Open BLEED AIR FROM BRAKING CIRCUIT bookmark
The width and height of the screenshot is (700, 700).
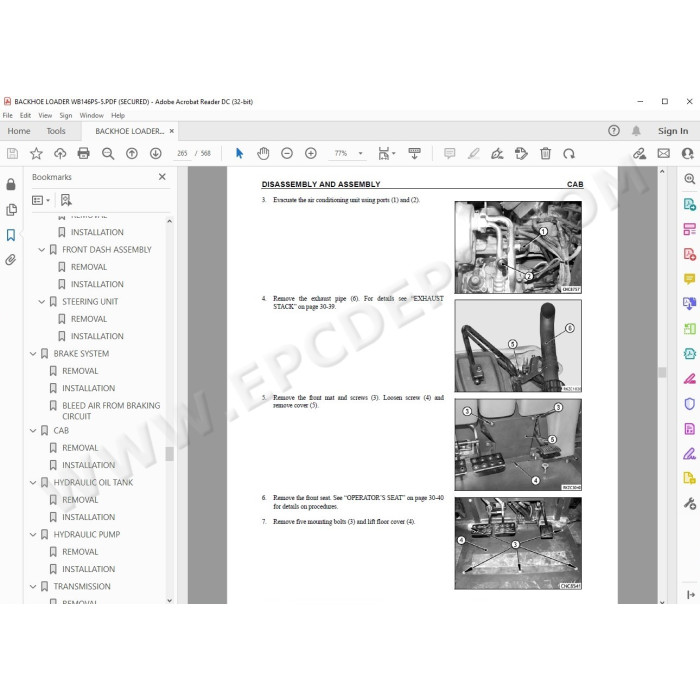click(x=111, y=411)
